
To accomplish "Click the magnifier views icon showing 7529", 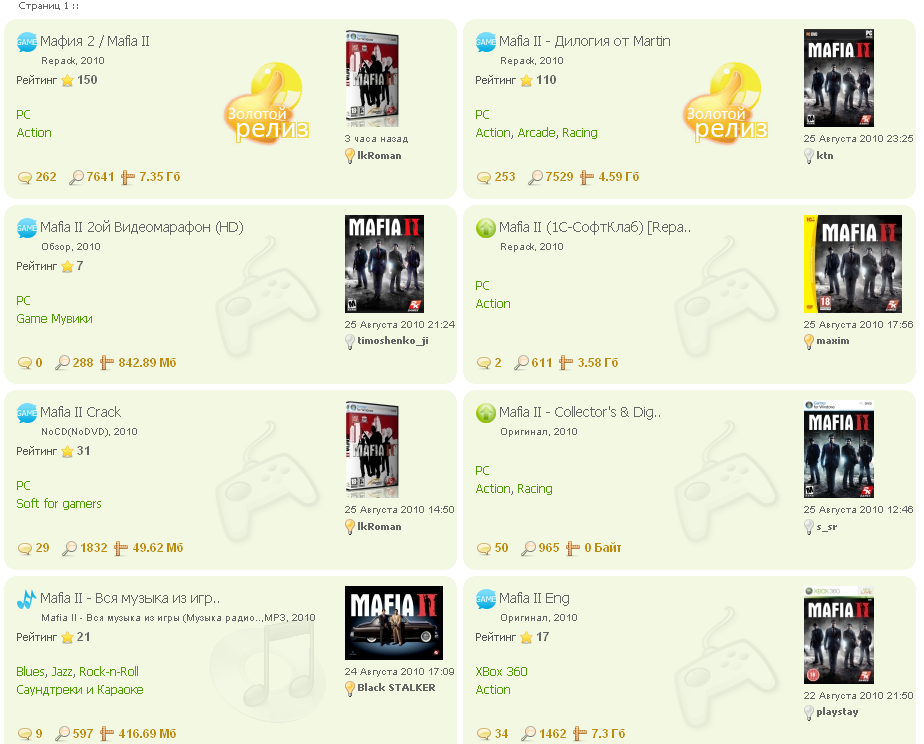I will (535, 177).
